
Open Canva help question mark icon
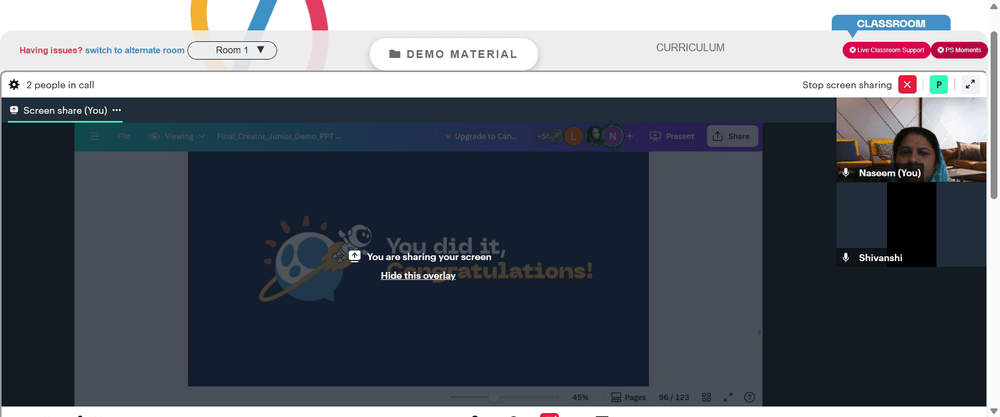tap(749, 397)
